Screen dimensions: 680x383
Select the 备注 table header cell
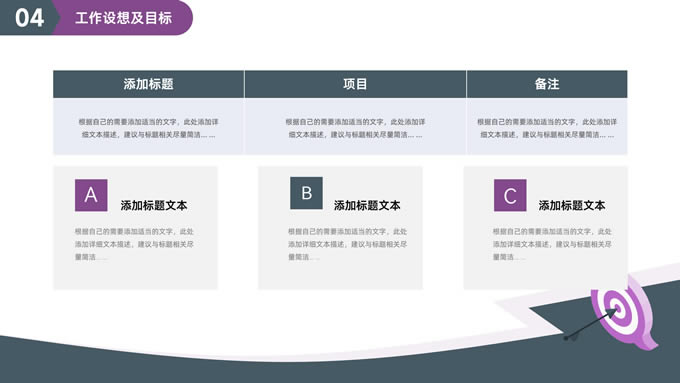tap(547, 84)
